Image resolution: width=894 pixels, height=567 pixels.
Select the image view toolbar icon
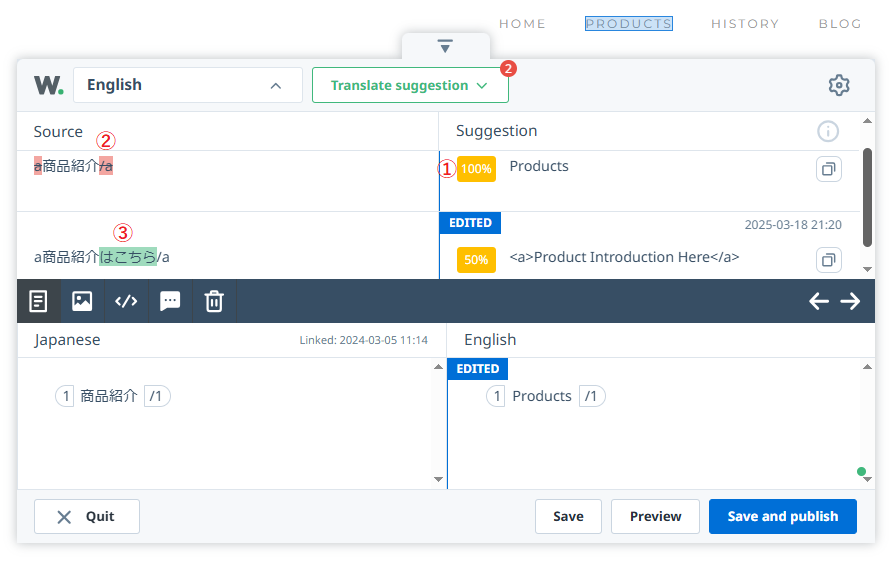(x=82, y=301)
